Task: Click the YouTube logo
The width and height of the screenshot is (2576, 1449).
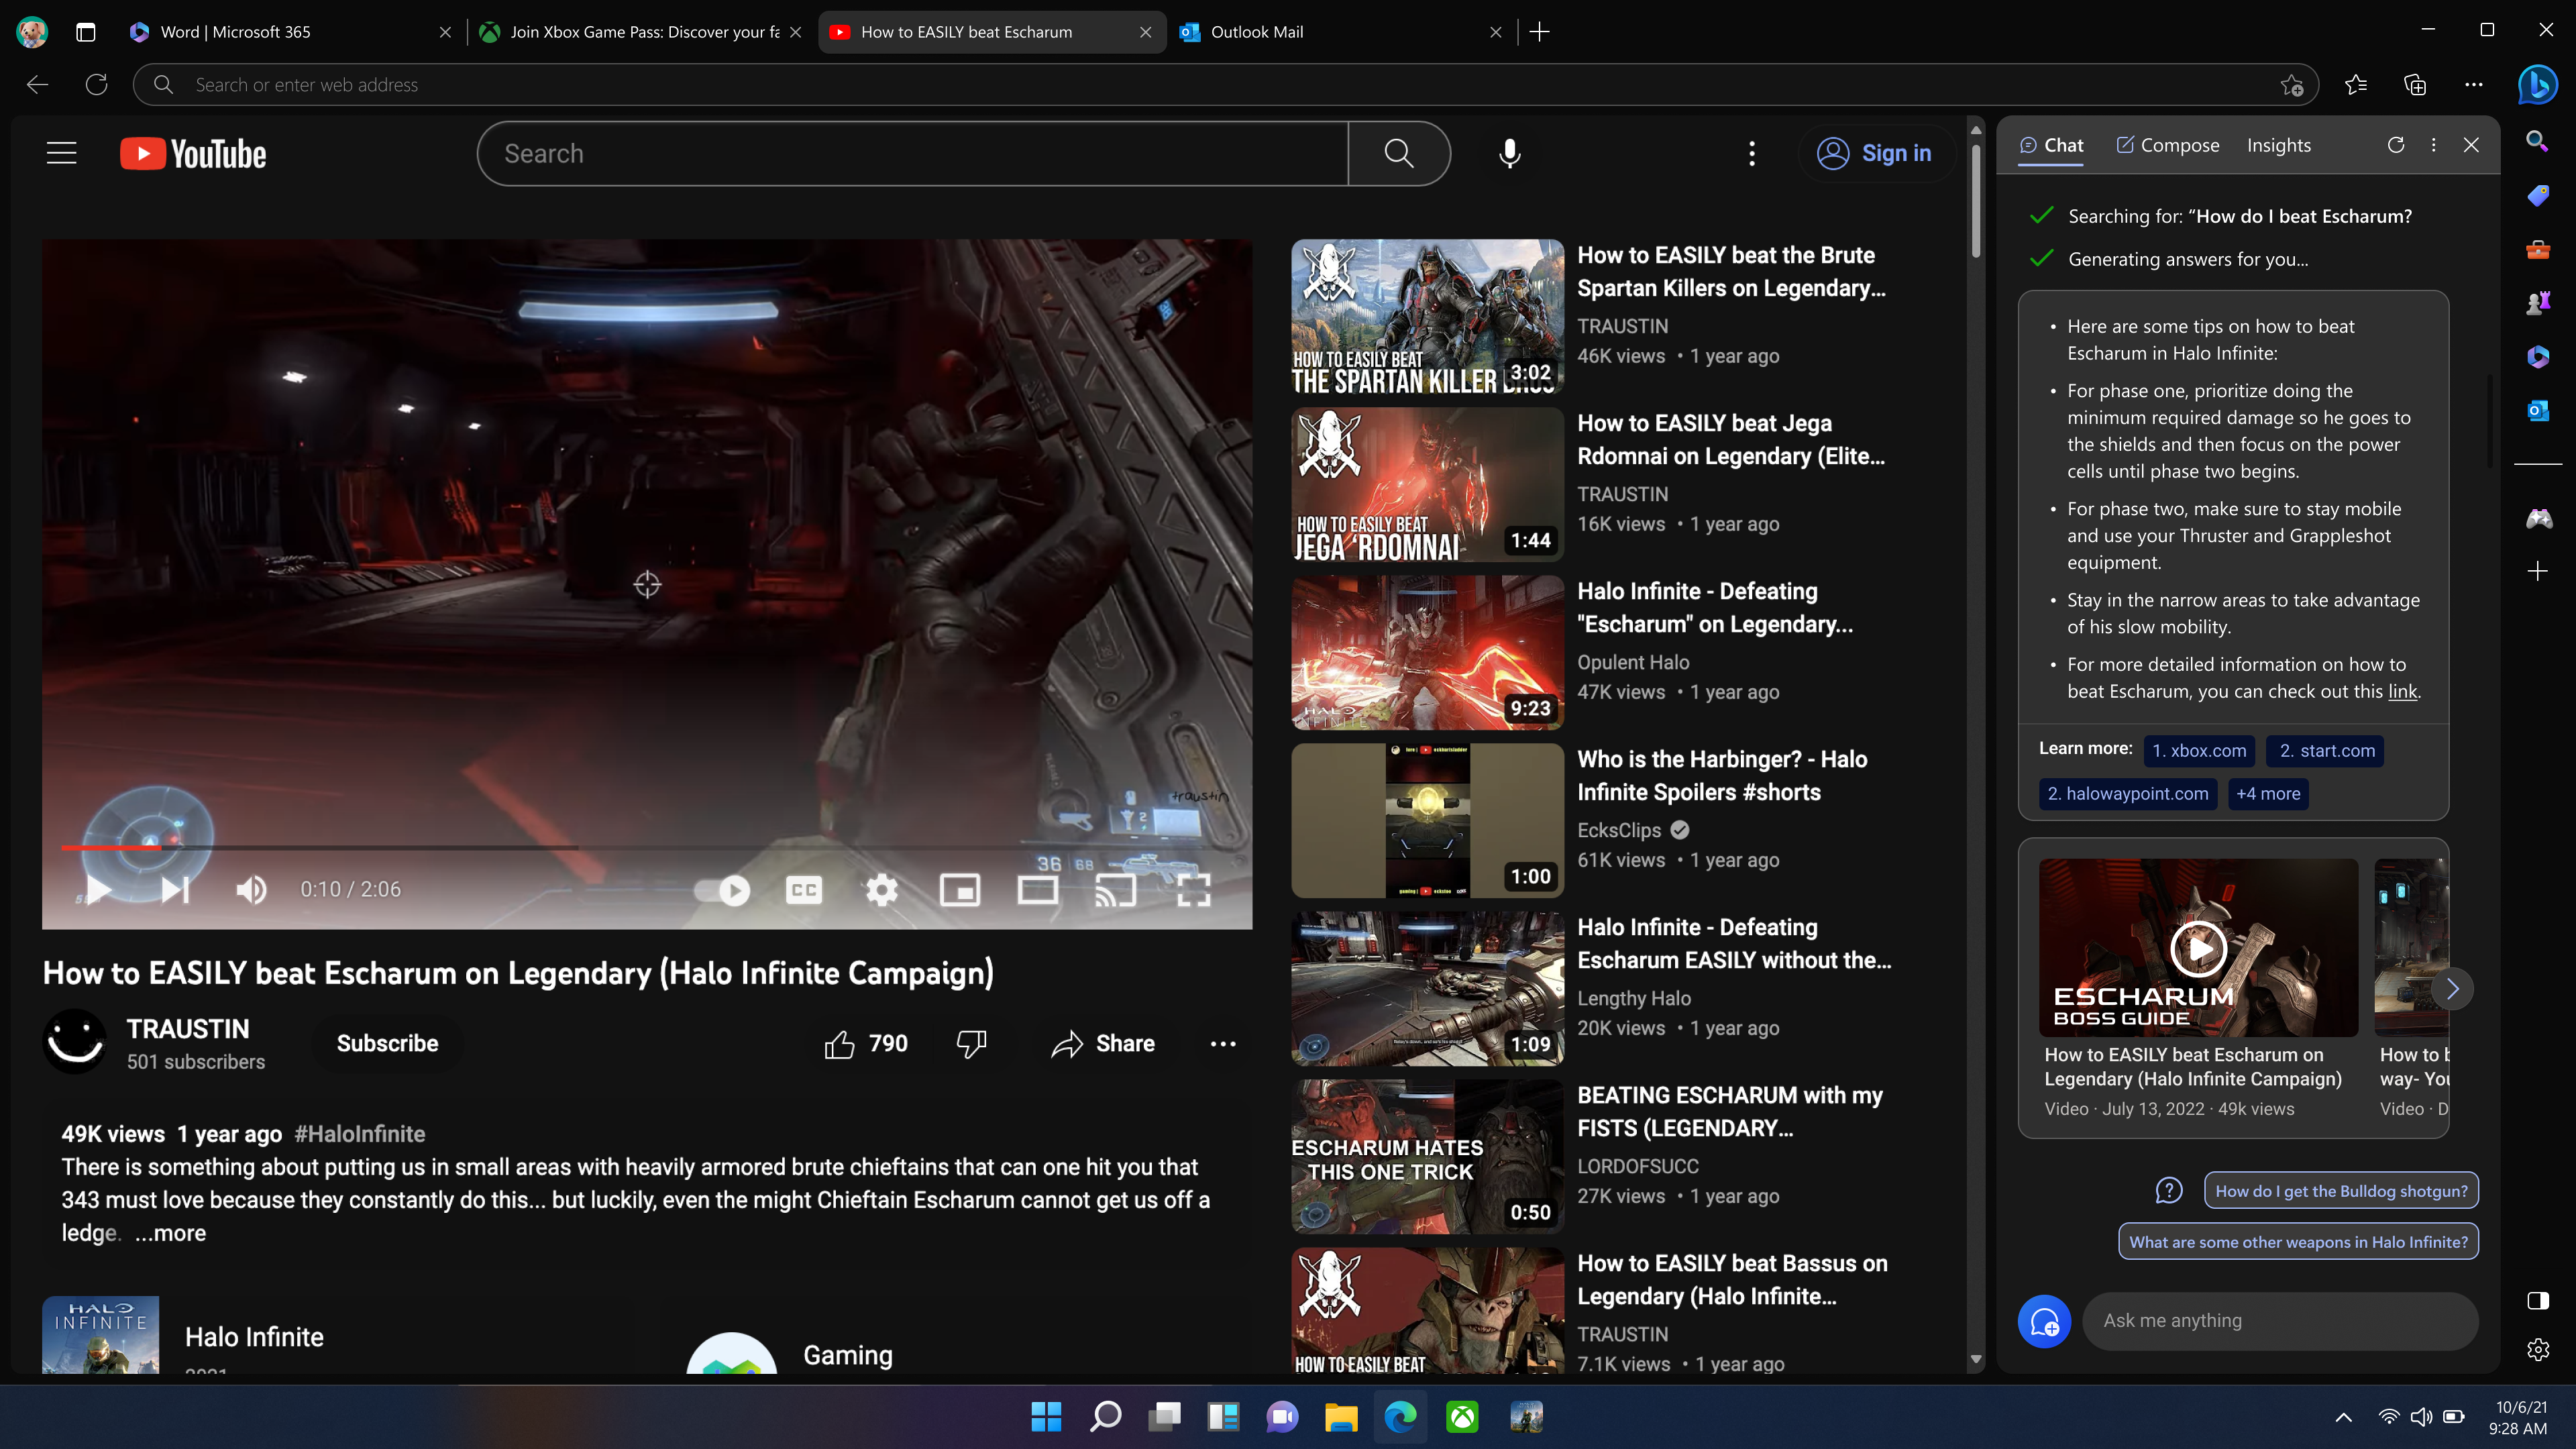Action: (193, 153)
